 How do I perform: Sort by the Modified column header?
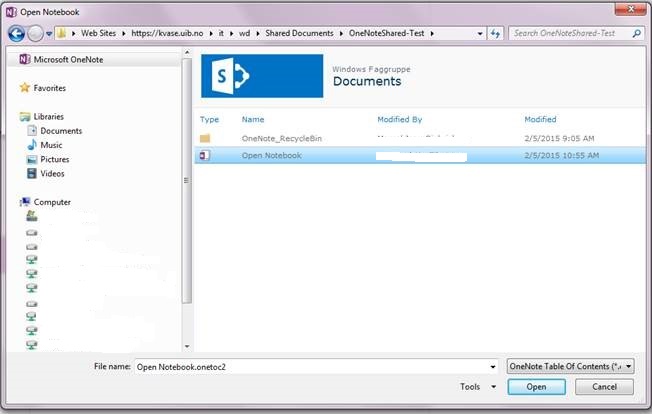tap(540, 120)
